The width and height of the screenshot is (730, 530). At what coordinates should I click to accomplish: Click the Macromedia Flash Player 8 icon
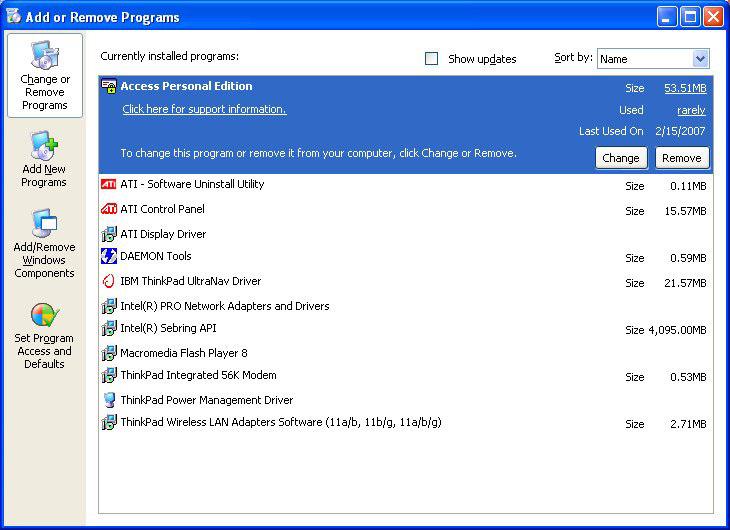109,353
